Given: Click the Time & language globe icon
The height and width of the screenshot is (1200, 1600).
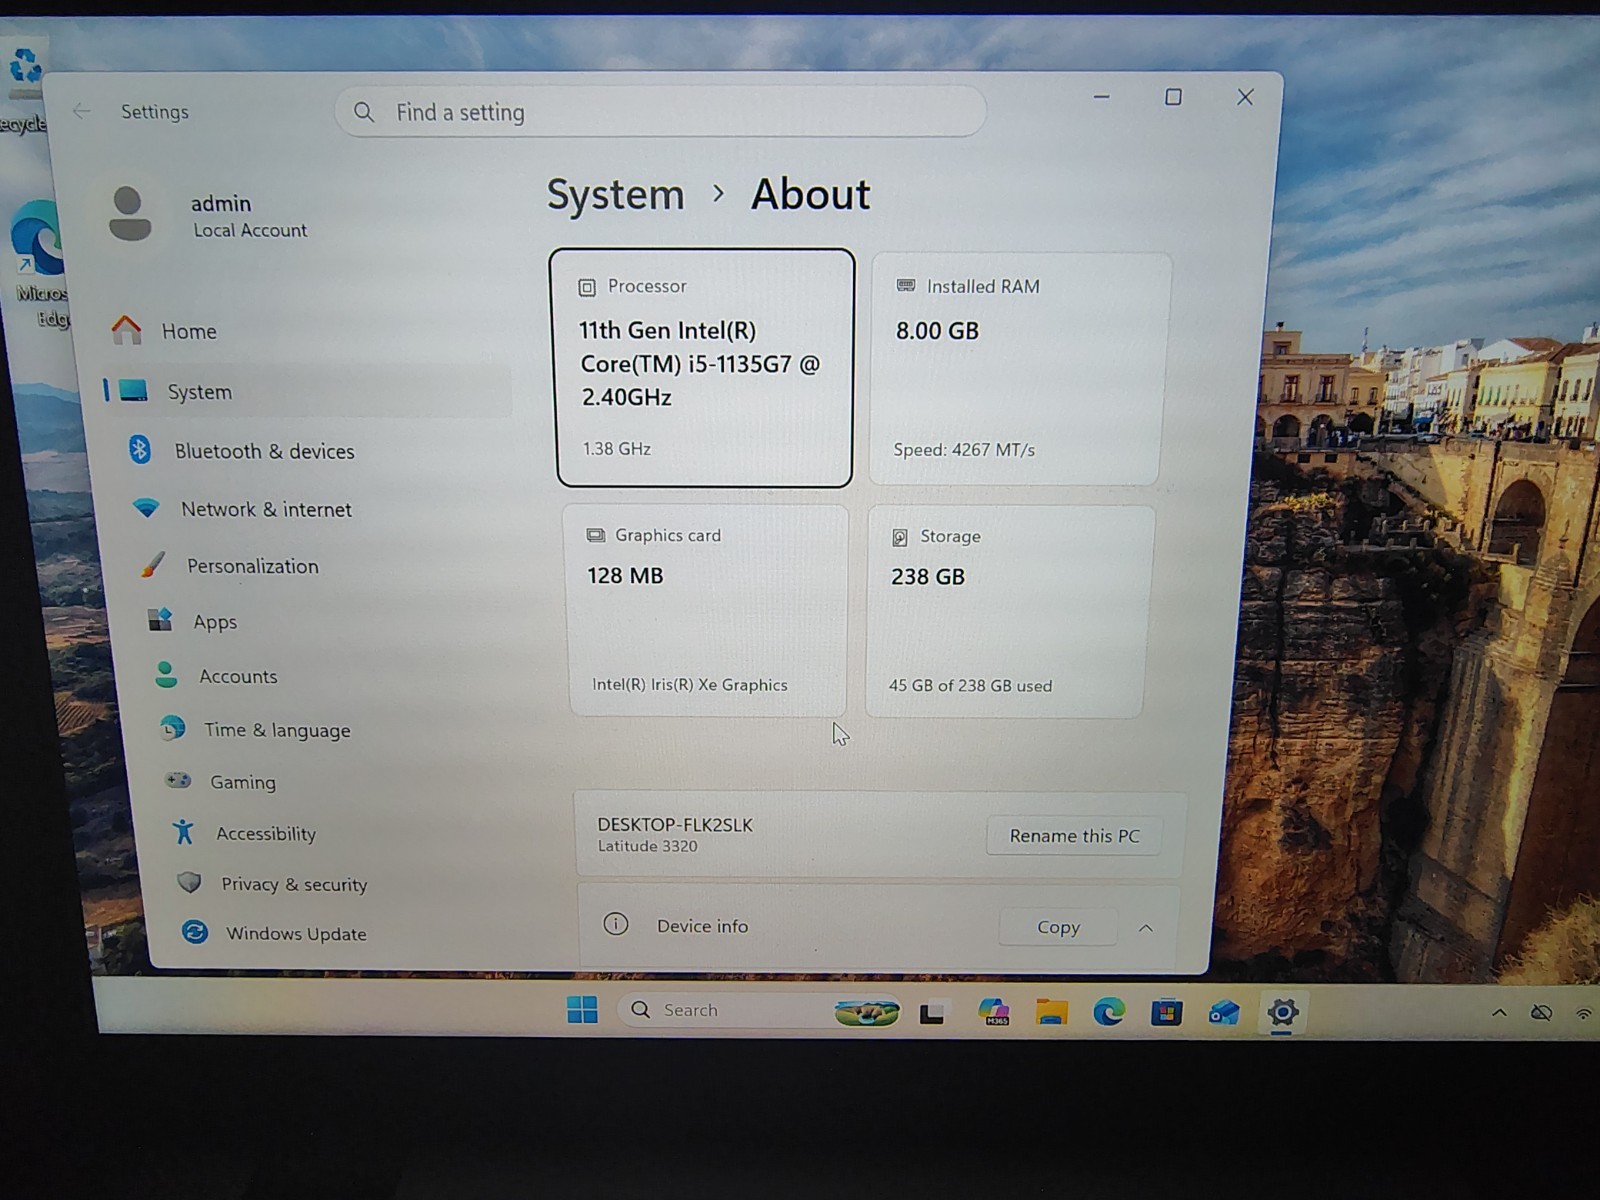Looking at the screenshot, I should 173,728.
